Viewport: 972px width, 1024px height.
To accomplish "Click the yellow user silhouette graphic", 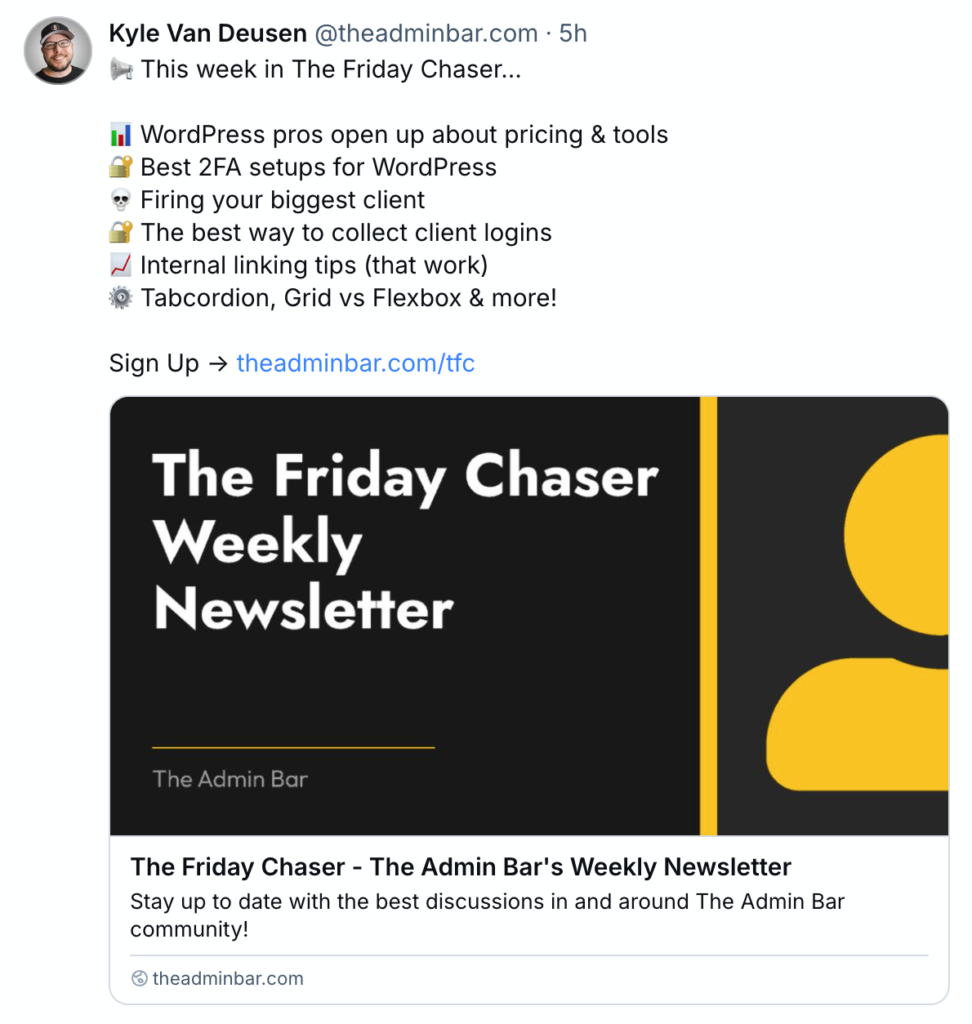I will 859,613.
